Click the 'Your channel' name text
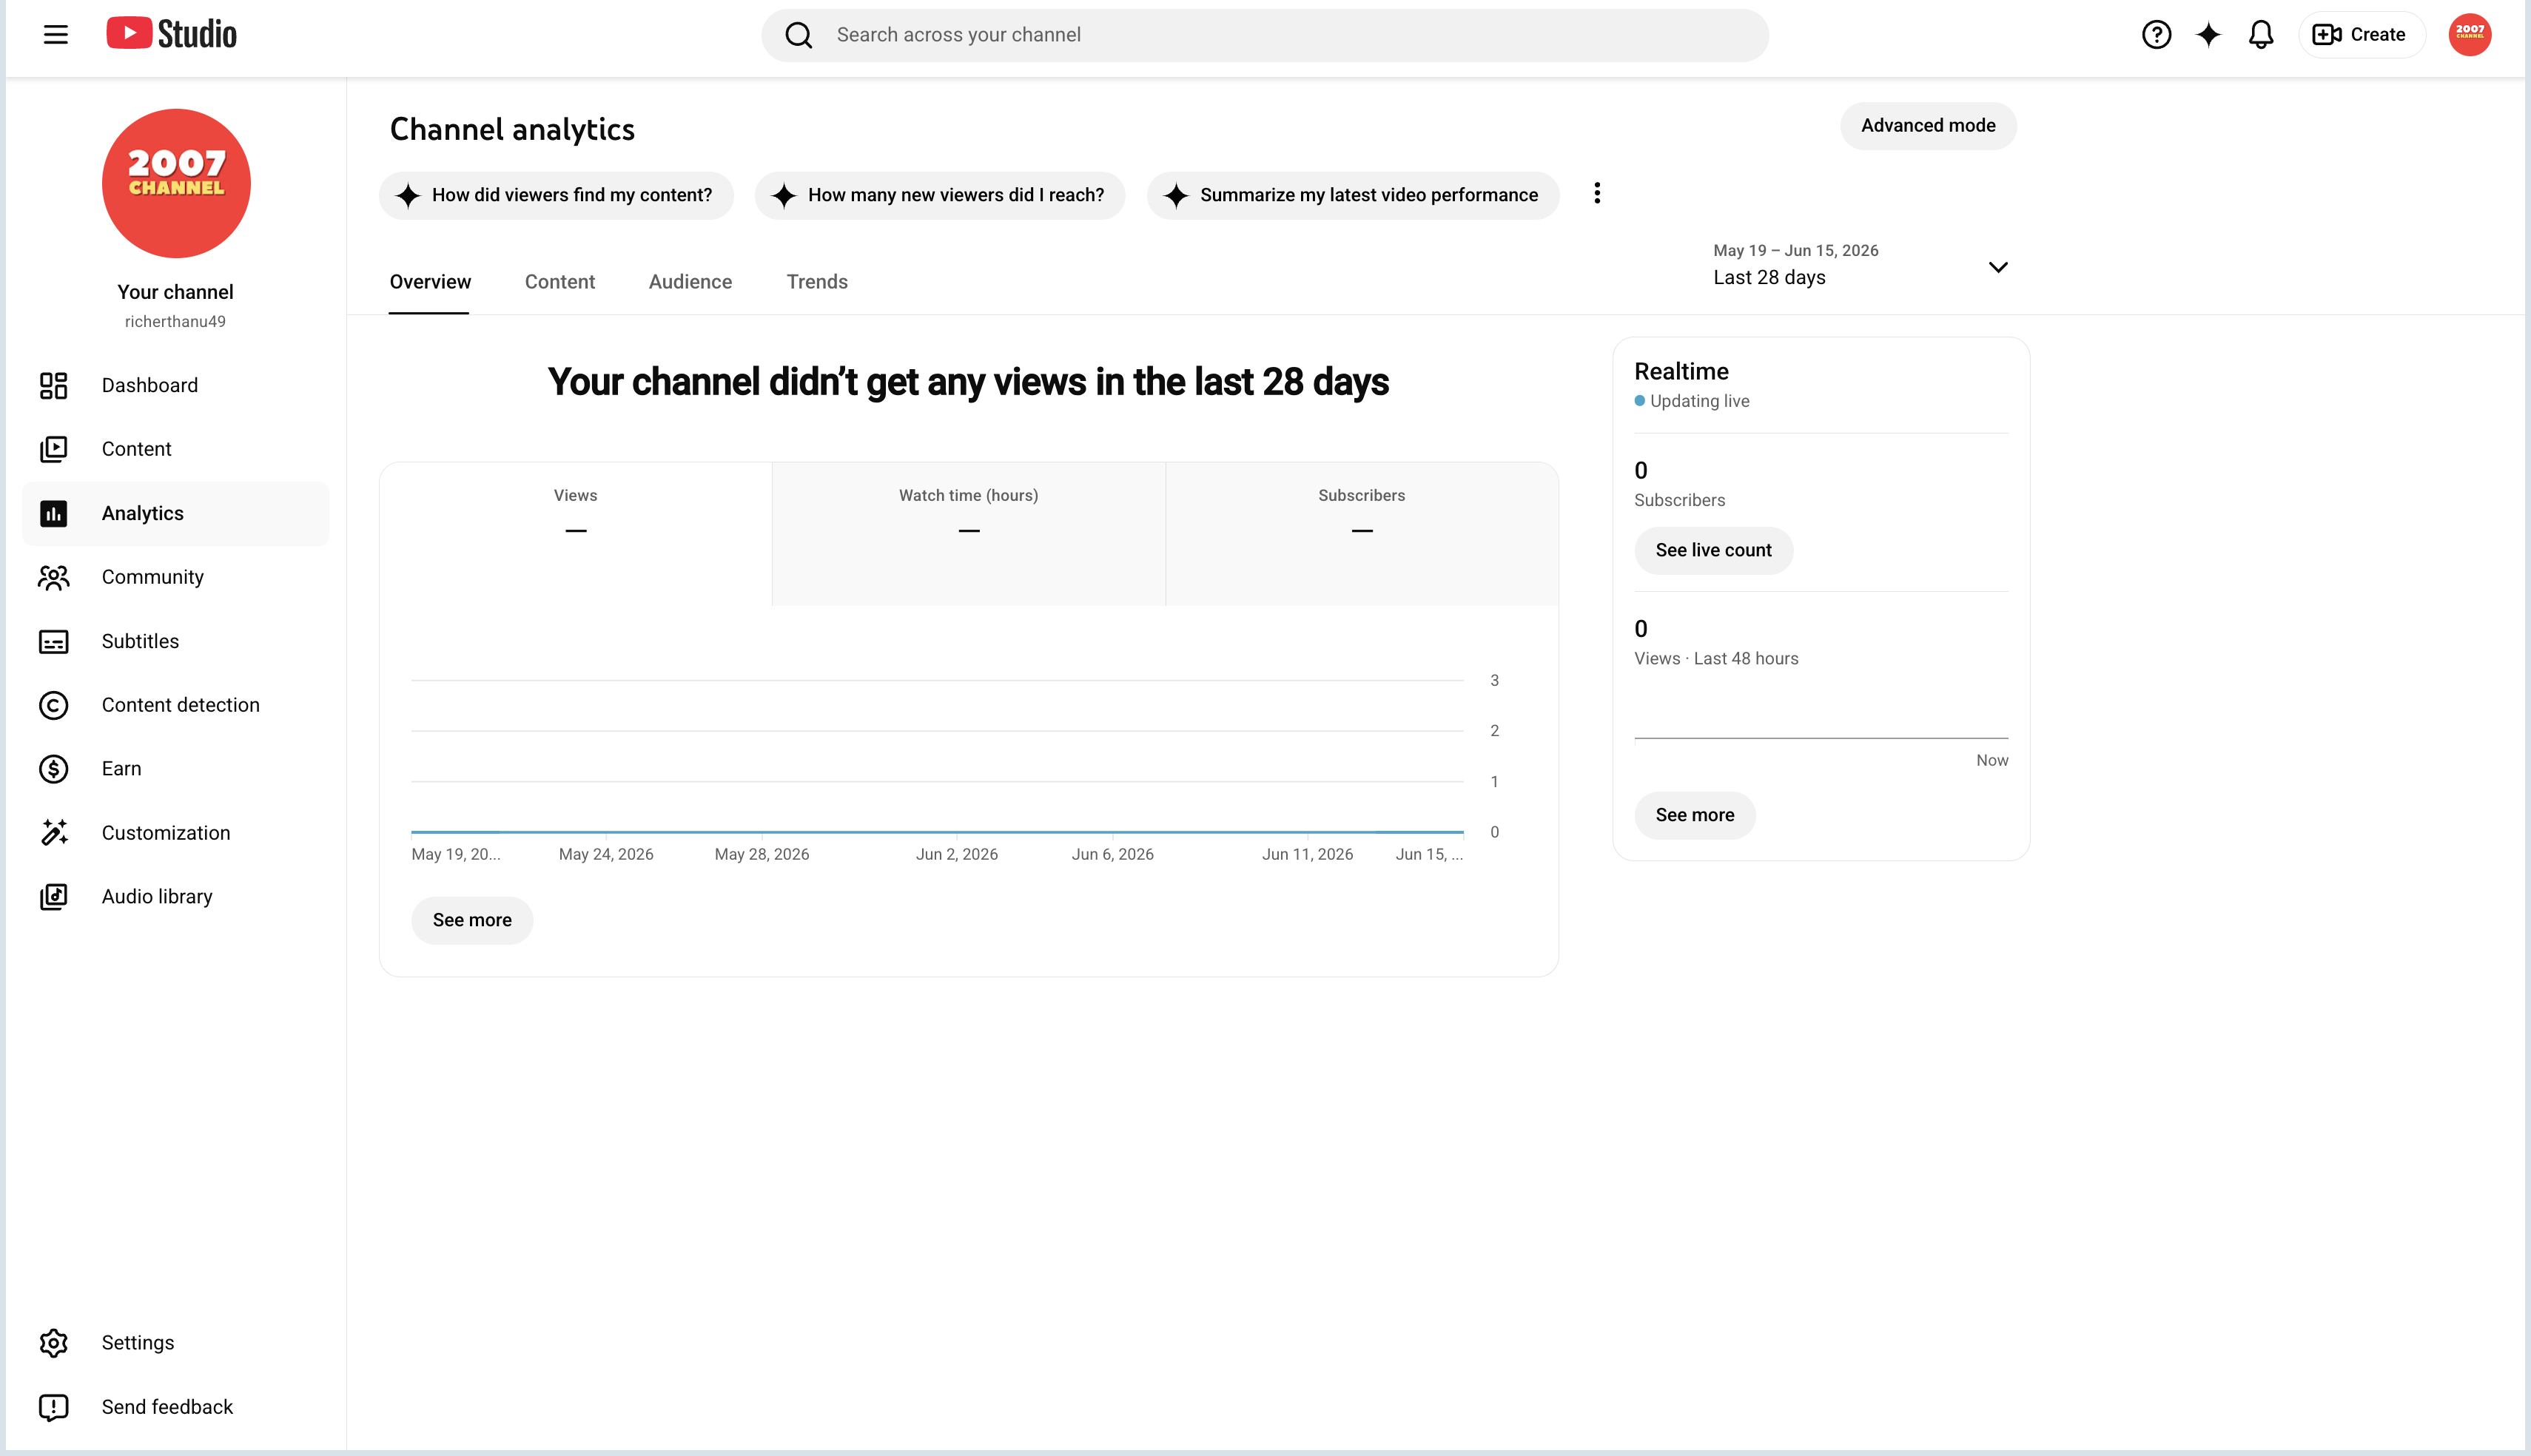Viewport: 2531px width, 1456px height. (175, 292)
